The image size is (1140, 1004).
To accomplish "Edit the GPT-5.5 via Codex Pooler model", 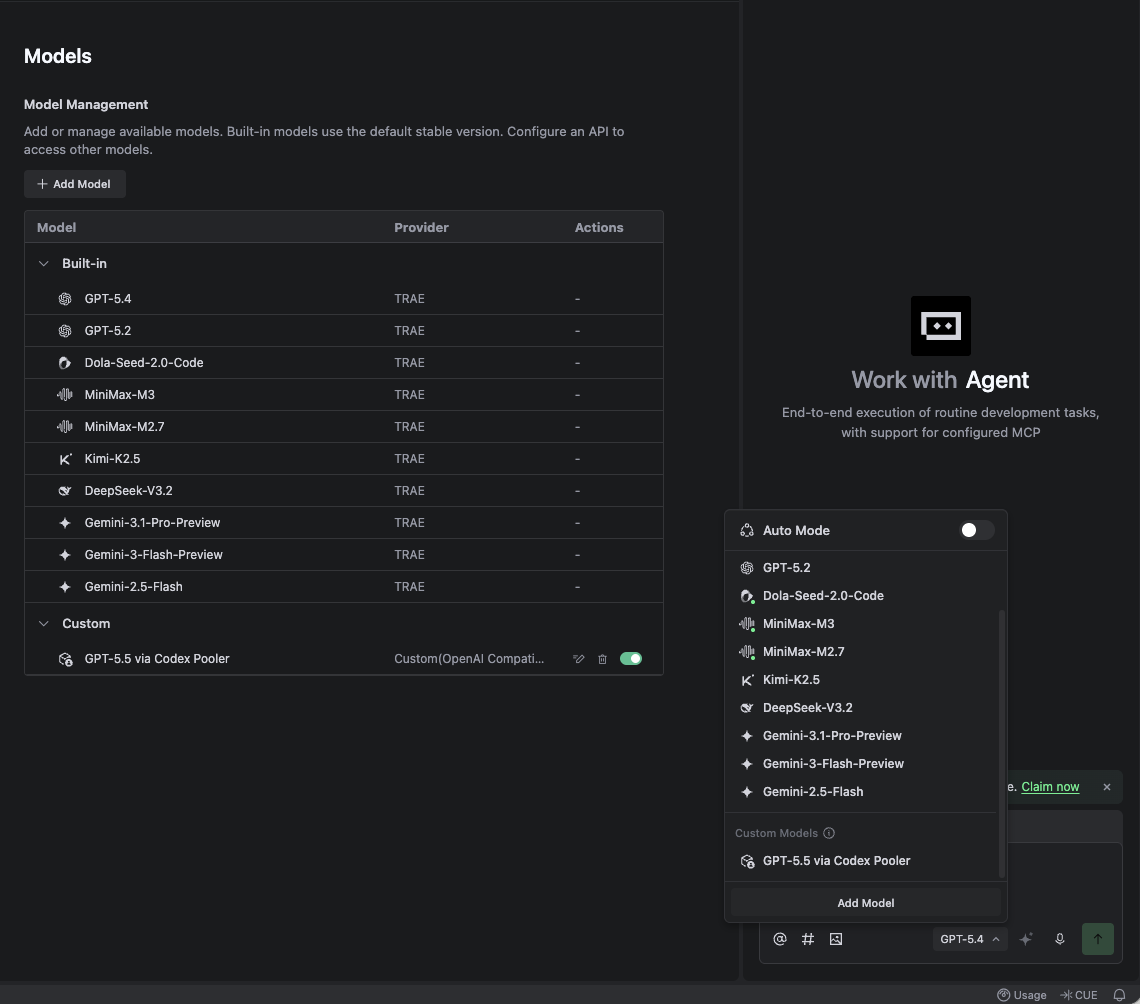I will pos(579,659).
